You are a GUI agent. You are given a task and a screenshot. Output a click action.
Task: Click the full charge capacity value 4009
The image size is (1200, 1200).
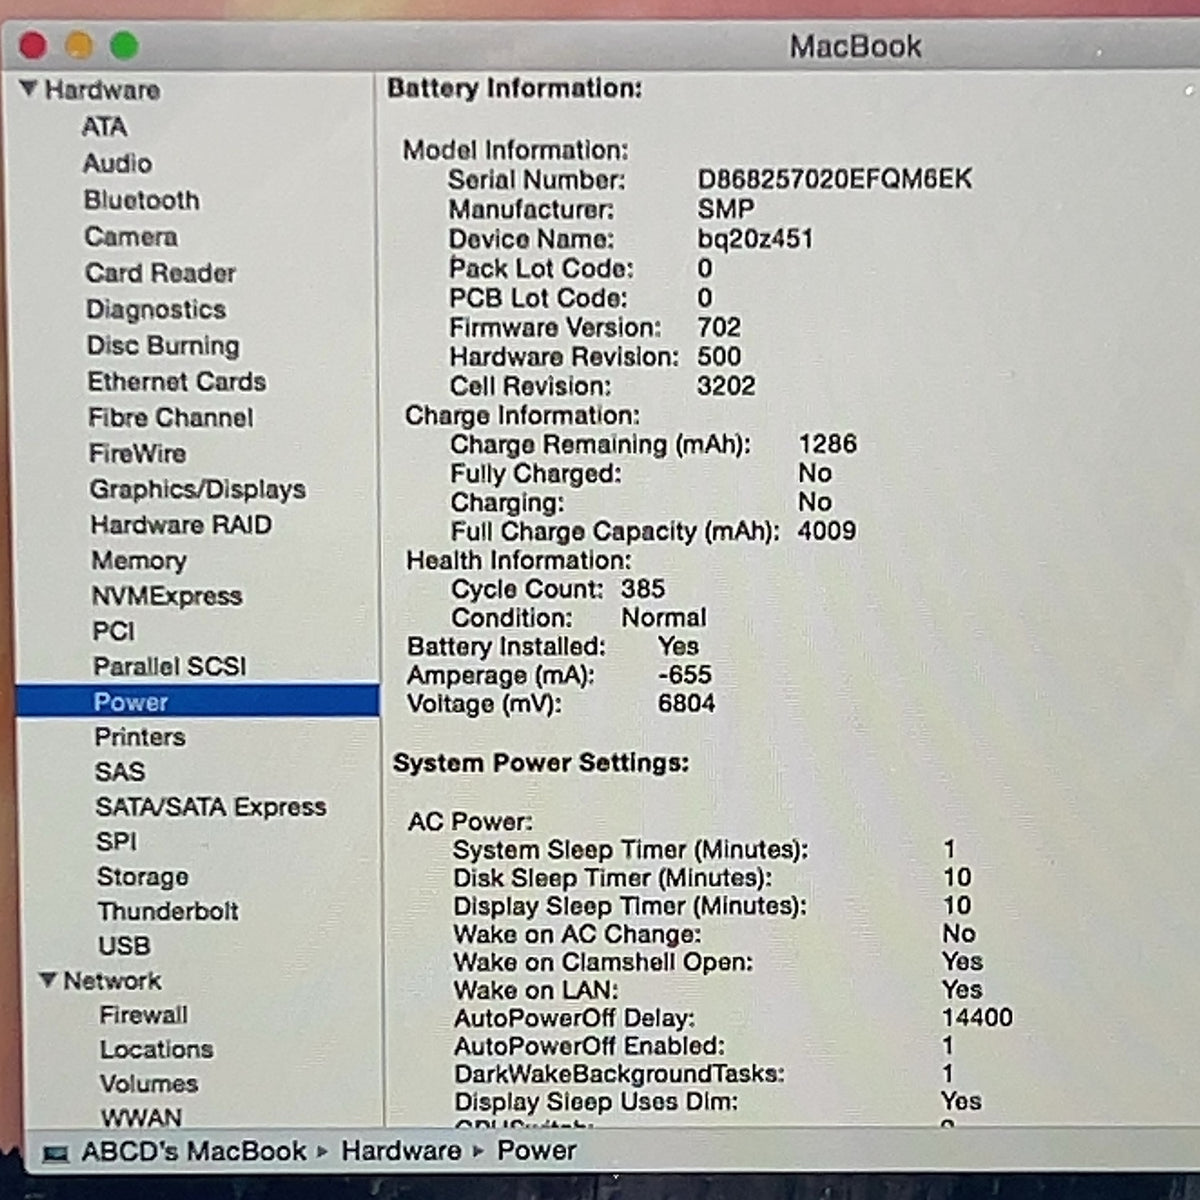point(827,531)
